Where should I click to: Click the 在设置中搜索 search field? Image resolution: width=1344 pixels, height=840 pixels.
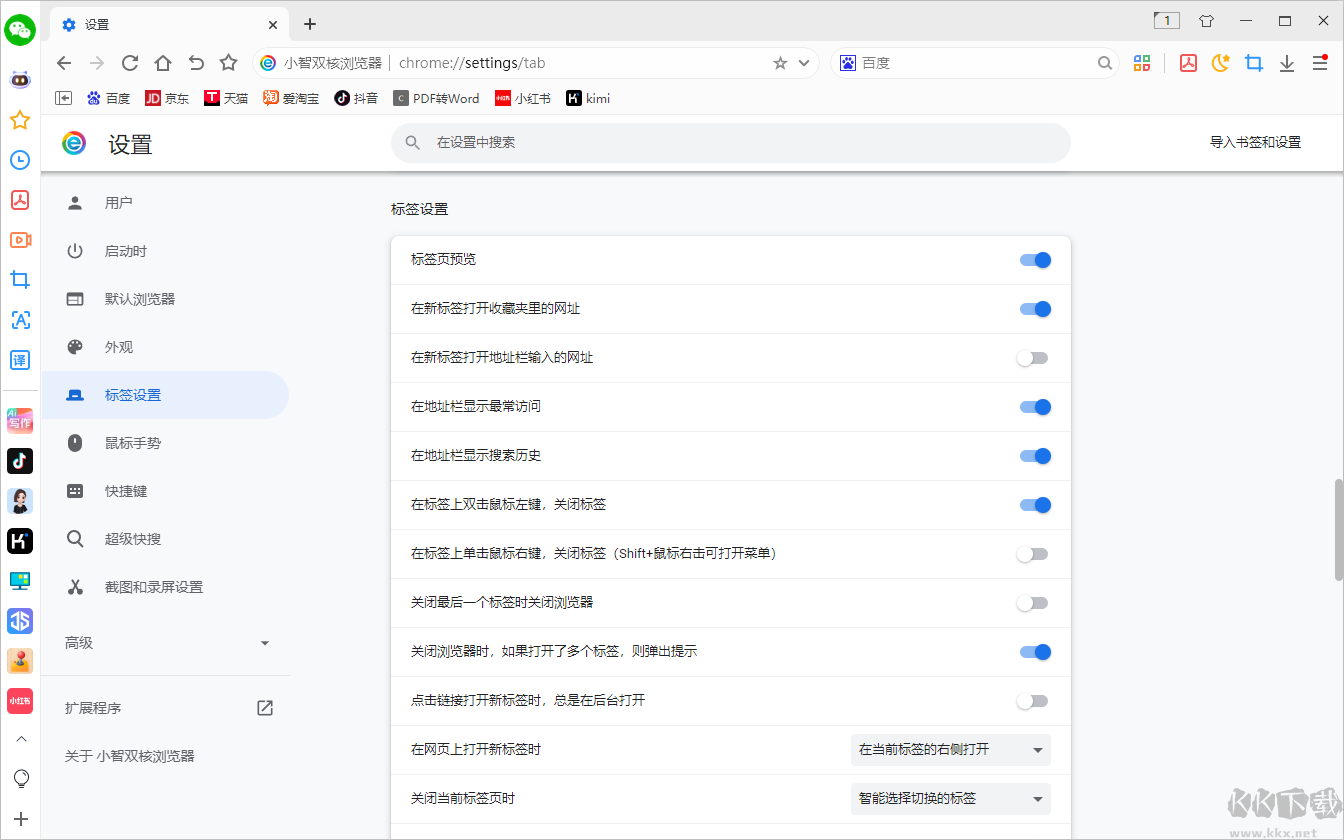click(x=731, y=143)
